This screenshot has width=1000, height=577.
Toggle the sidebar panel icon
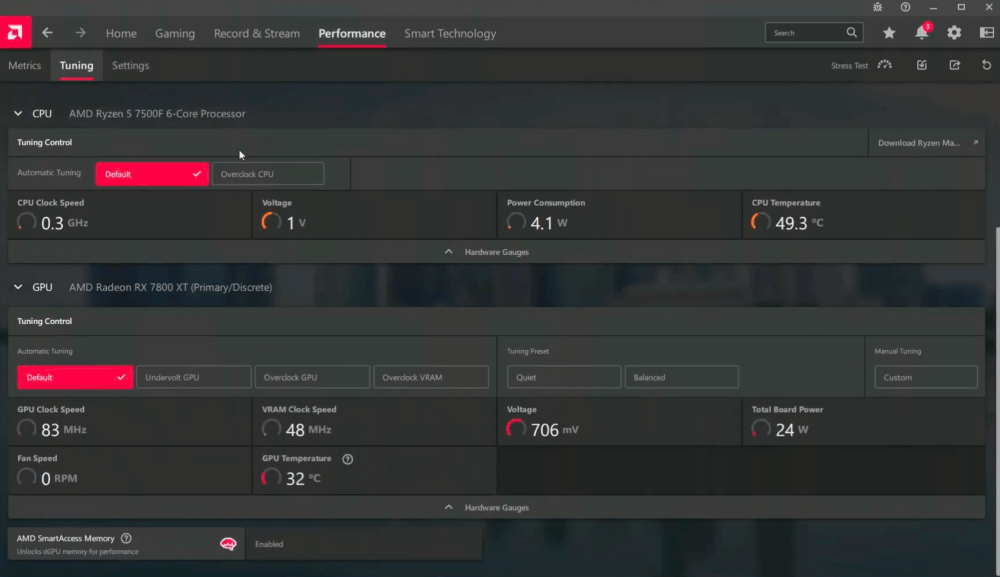pyautogui.click(x=987, y=33)
